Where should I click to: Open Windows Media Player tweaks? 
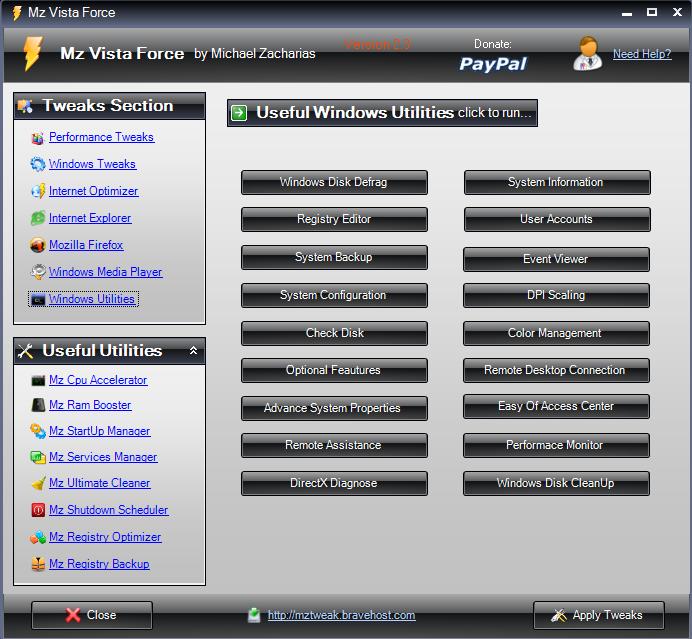[x=105, y=272]
